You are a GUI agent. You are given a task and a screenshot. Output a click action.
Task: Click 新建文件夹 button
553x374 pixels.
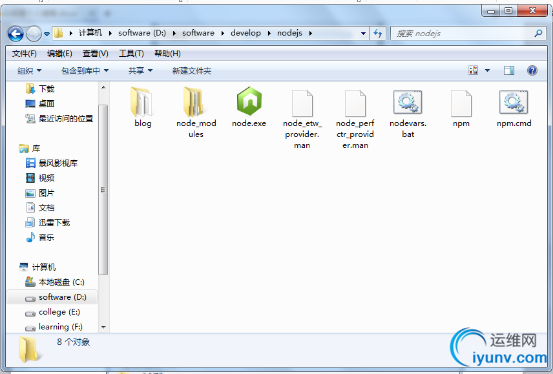point(192,71)
